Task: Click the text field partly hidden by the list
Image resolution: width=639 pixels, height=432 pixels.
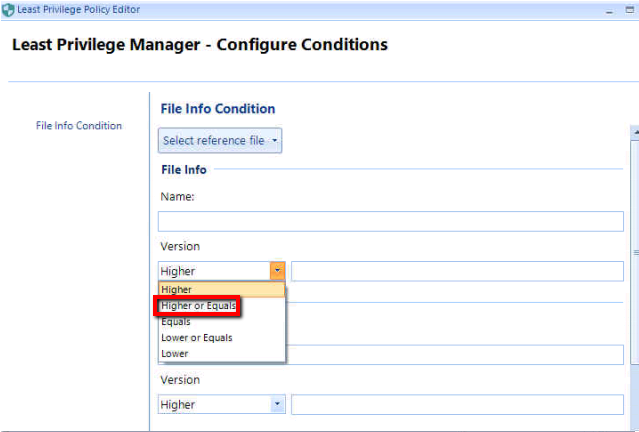Action: (455, 354)
